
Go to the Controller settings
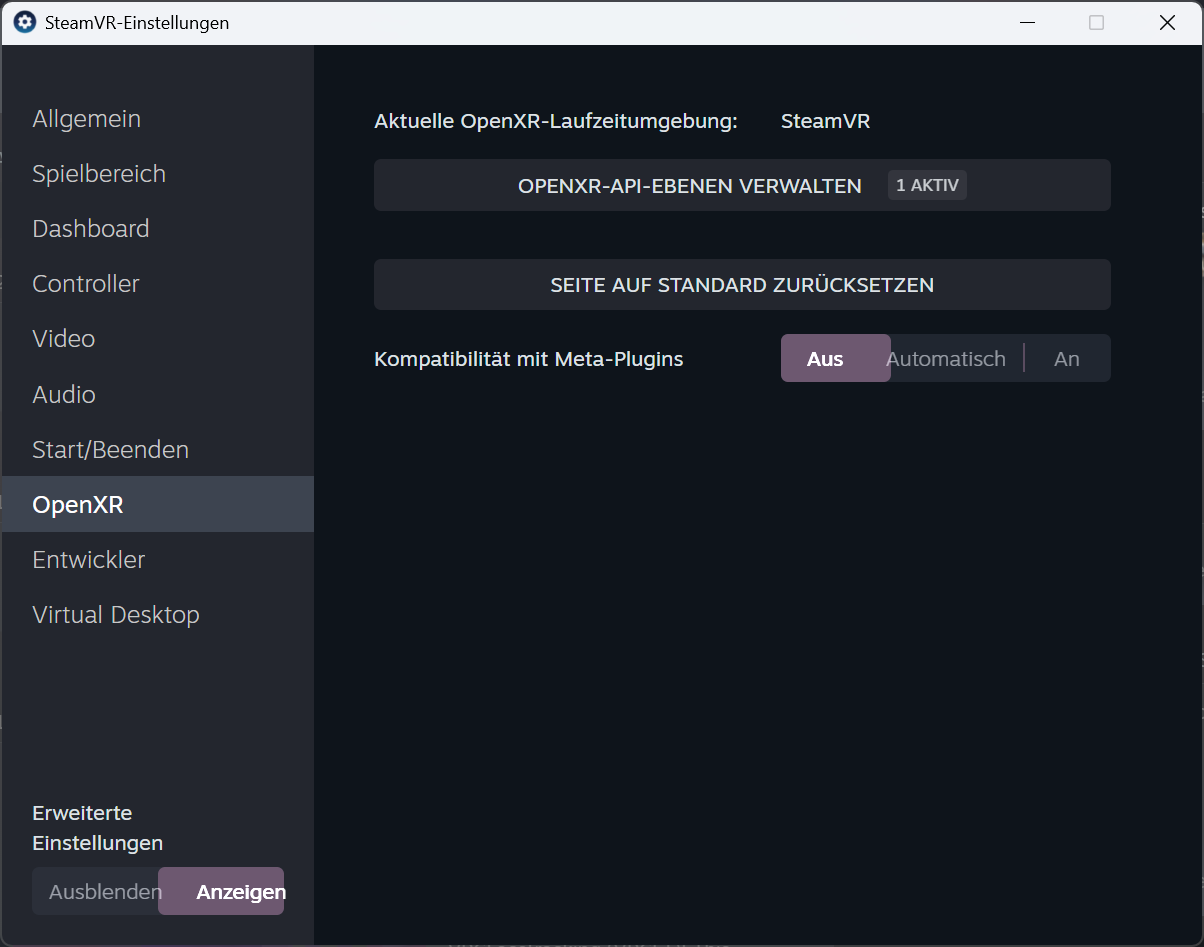(x=158, y=284)
